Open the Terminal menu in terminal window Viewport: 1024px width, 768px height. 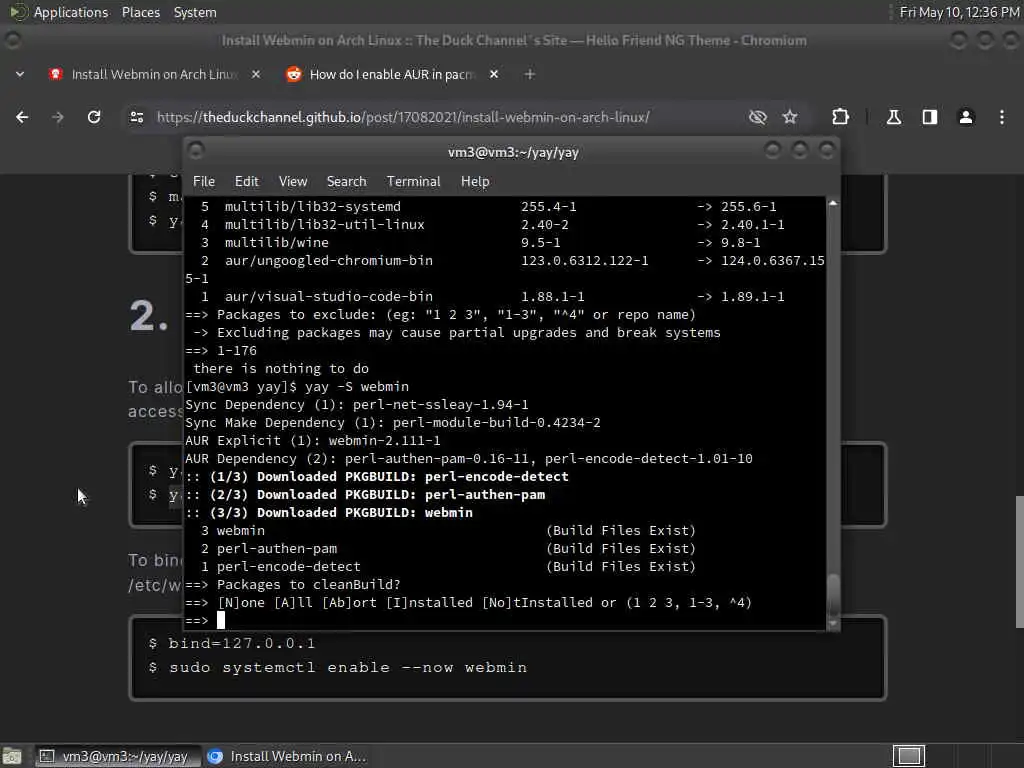point(413,182)
